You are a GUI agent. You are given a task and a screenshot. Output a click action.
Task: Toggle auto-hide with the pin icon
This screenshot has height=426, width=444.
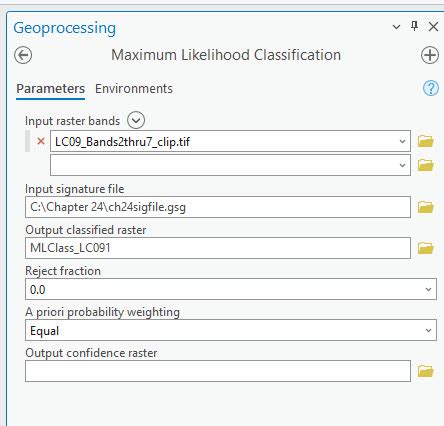pyautogui.click(x=414, y=26)
